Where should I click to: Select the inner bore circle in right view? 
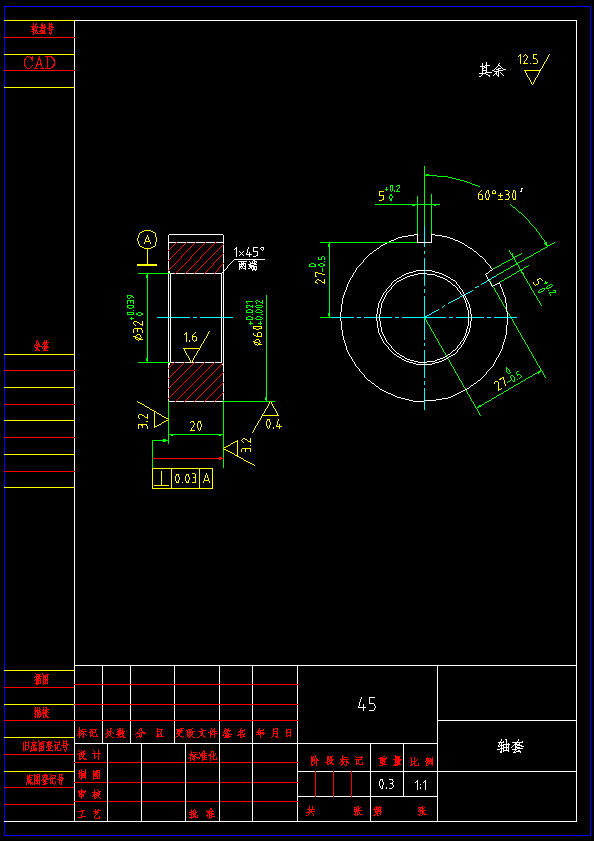pos(424,318)
